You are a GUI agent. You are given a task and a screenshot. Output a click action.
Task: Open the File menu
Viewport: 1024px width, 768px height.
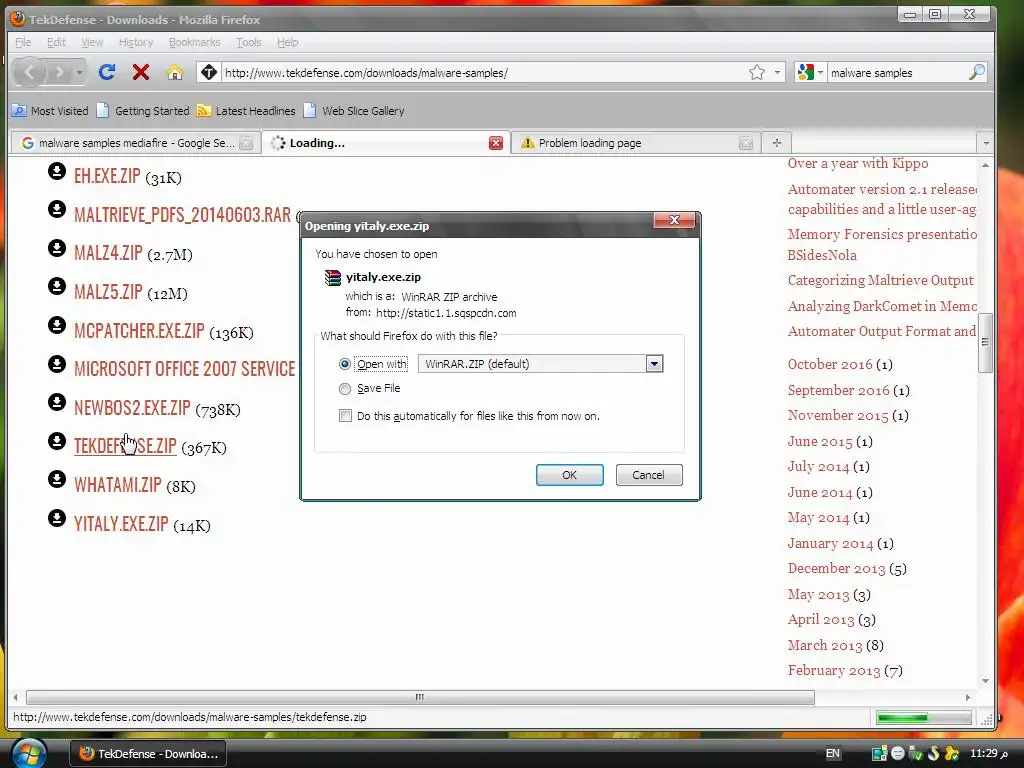[x=23, y=42]
